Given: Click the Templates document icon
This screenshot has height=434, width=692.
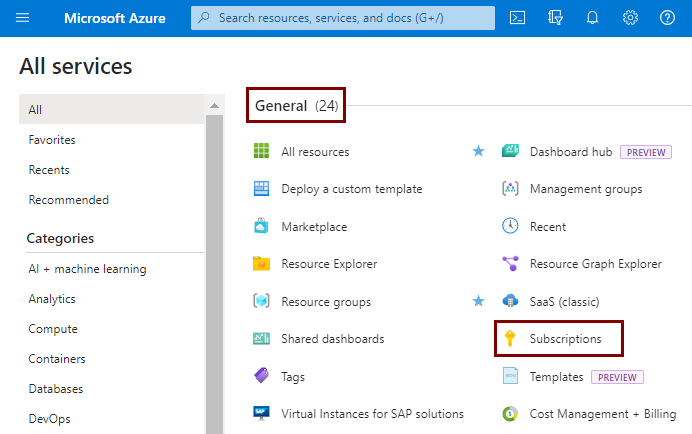Looking at the screenshot, I should tap(510, 376).
